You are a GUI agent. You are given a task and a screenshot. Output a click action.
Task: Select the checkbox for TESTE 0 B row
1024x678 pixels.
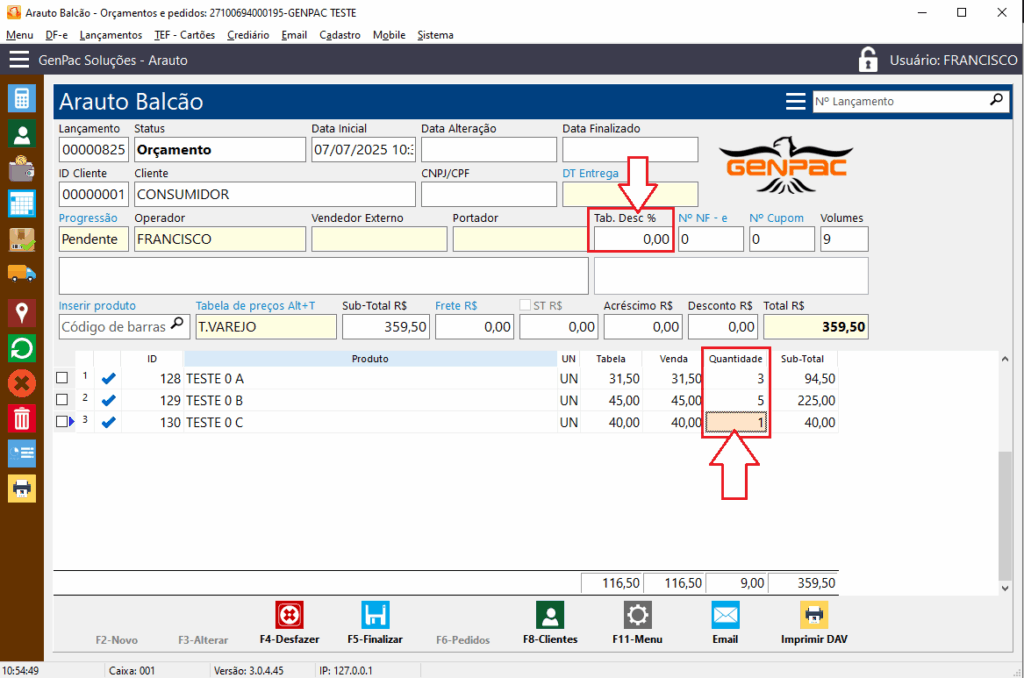pos(62,400)
